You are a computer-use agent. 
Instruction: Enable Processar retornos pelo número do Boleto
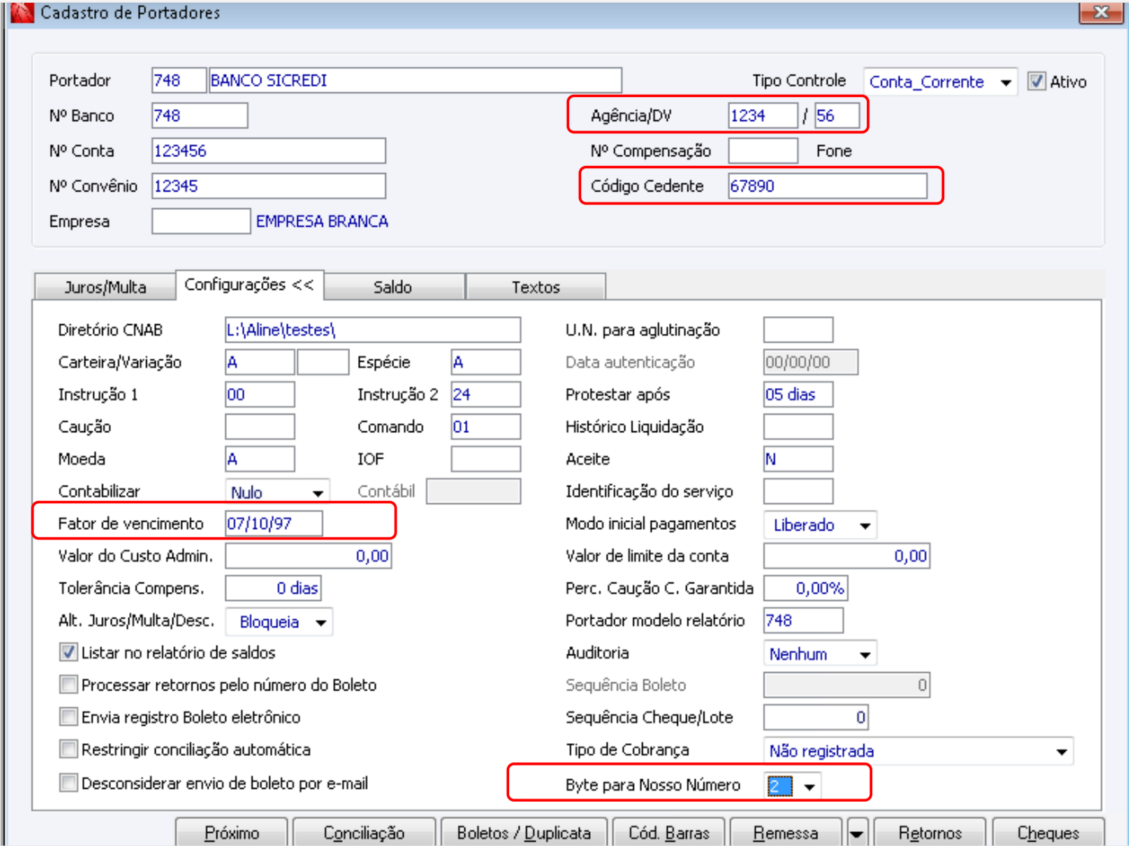tap(68, 685)
